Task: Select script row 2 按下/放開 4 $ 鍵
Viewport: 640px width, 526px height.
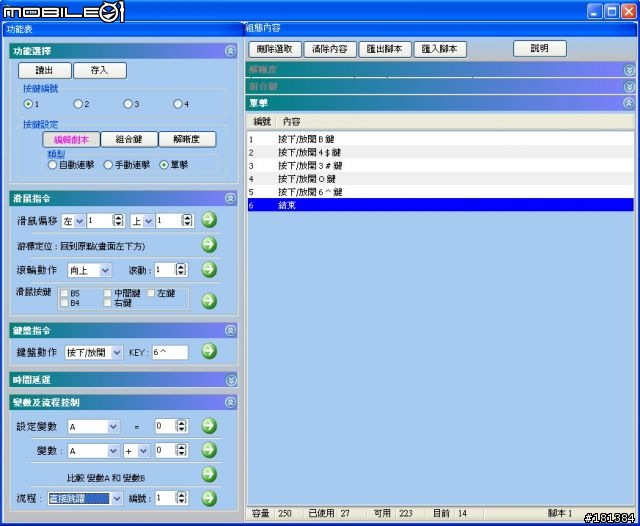Action: click(x=441, y=153)
